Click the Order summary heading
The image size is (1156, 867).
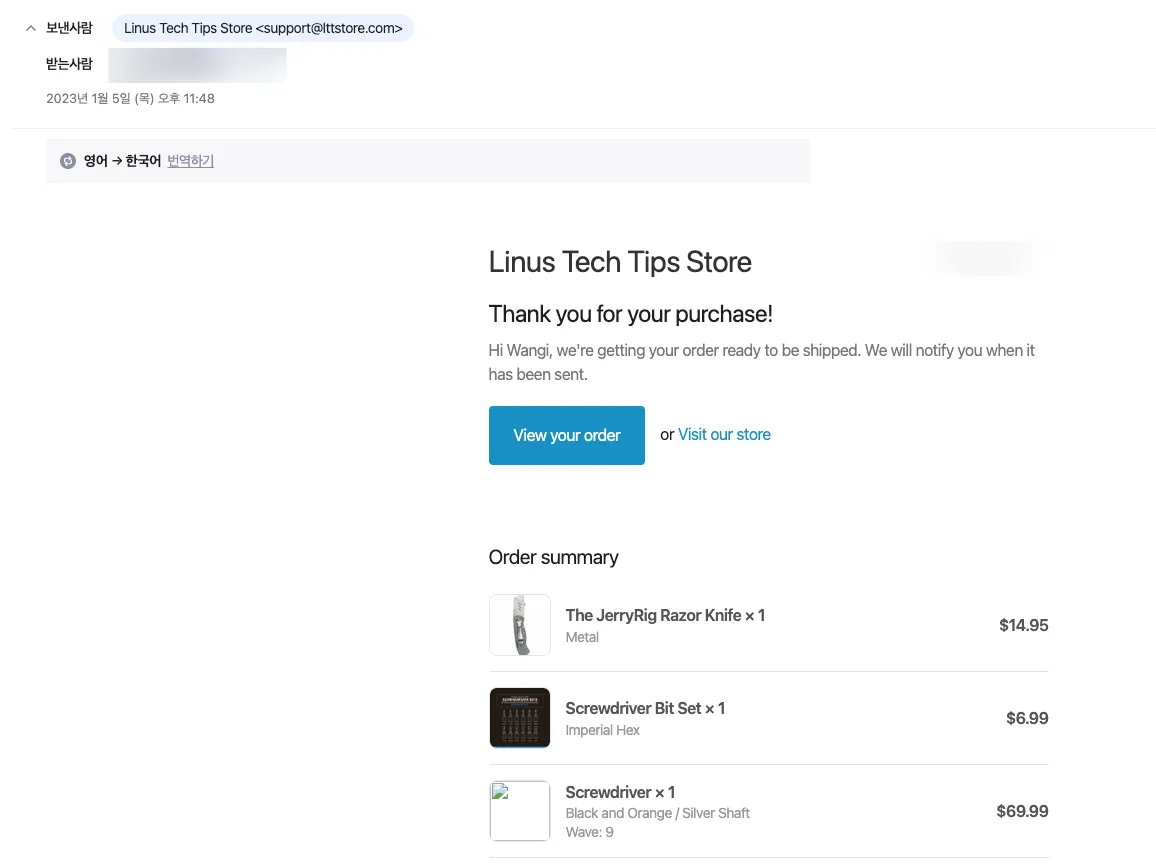point(553,557)
